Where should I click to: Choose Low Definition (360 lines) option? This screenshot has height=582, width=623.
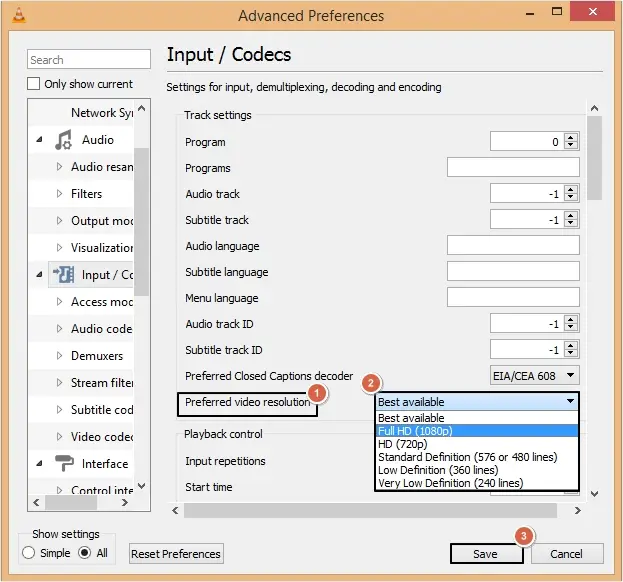point(477,470)
